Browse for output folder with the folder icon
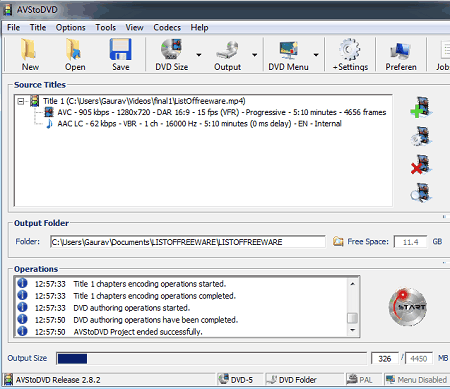Screen dimensions: 450x389 pos(338,241)
